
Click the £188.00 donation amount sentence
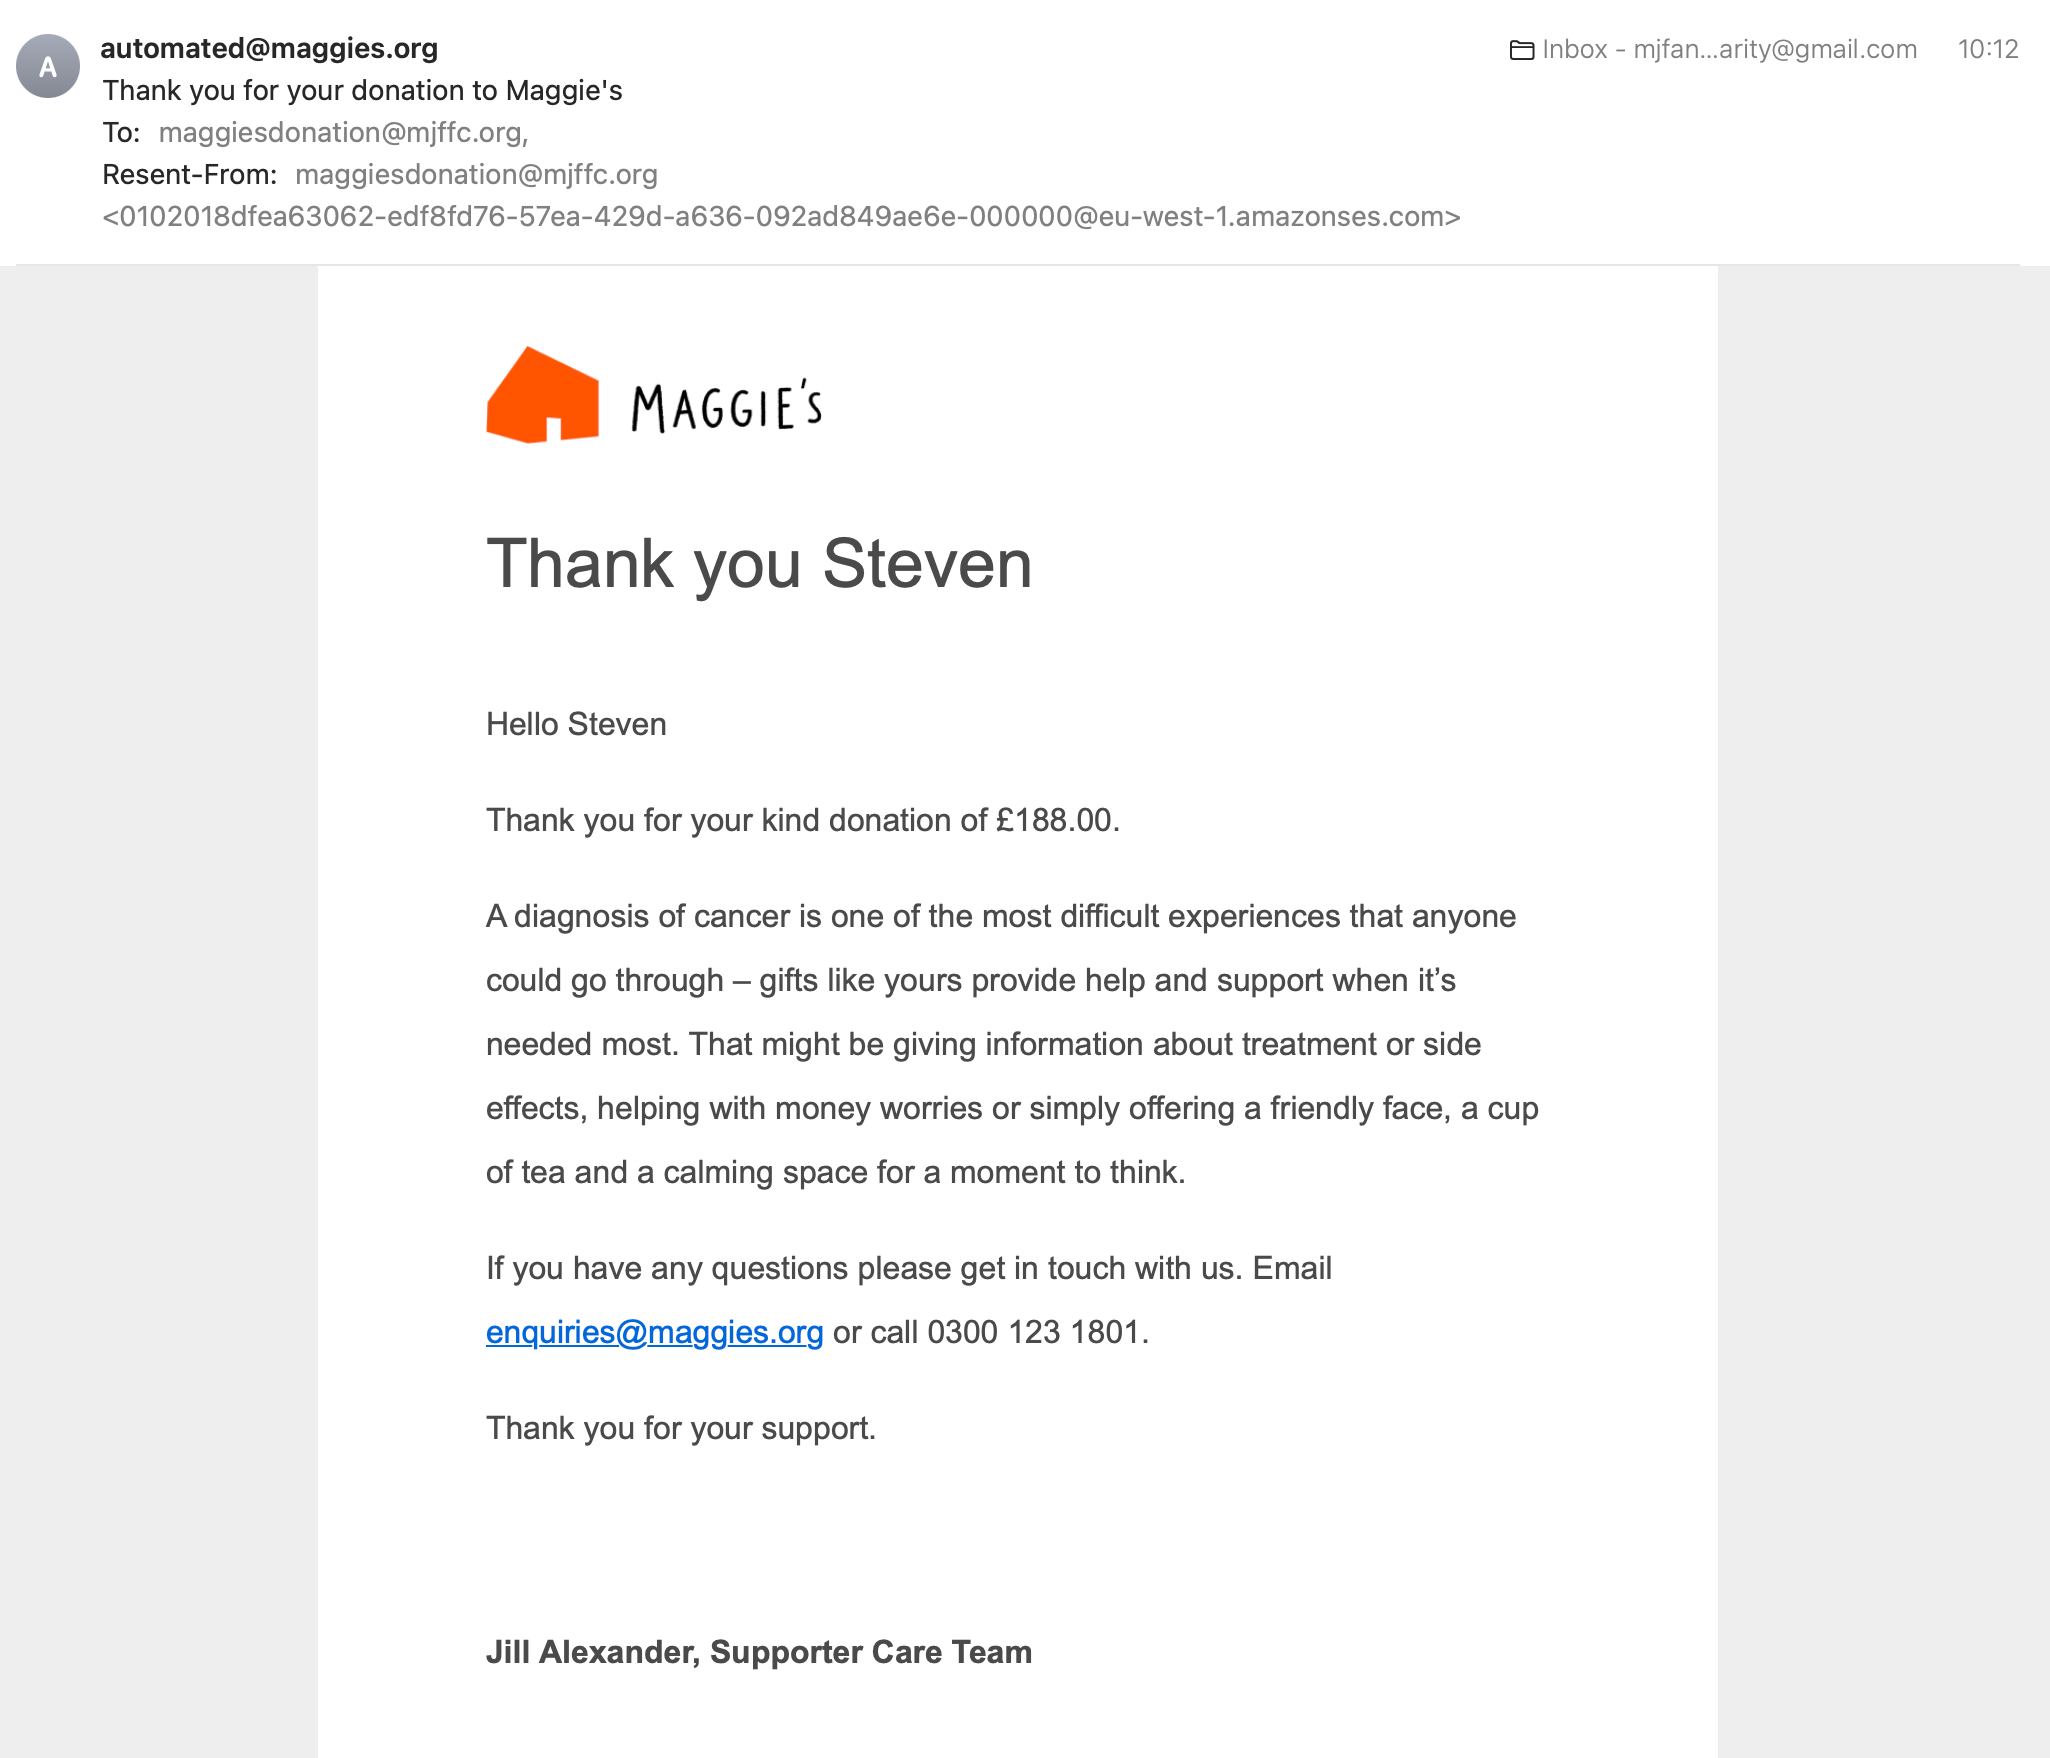[803, 820]
